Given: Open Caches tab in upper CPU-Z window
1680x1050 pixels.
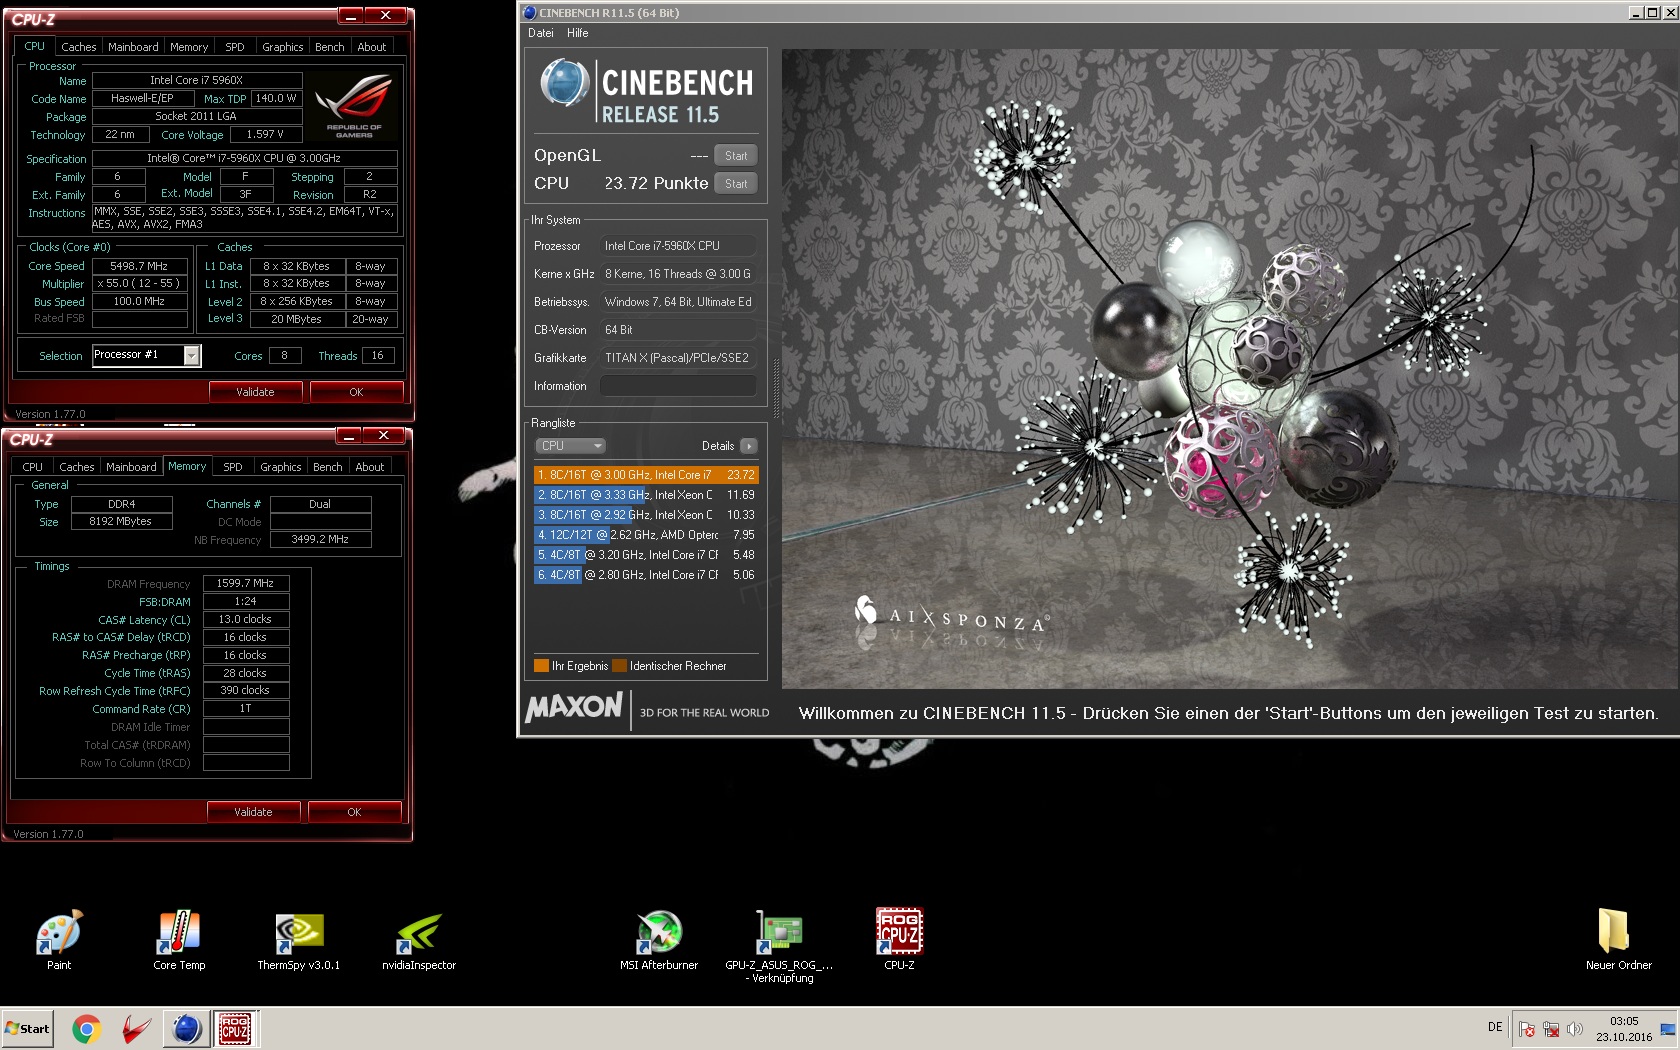Looking at the screenshot, I should (x=78, y=47).
